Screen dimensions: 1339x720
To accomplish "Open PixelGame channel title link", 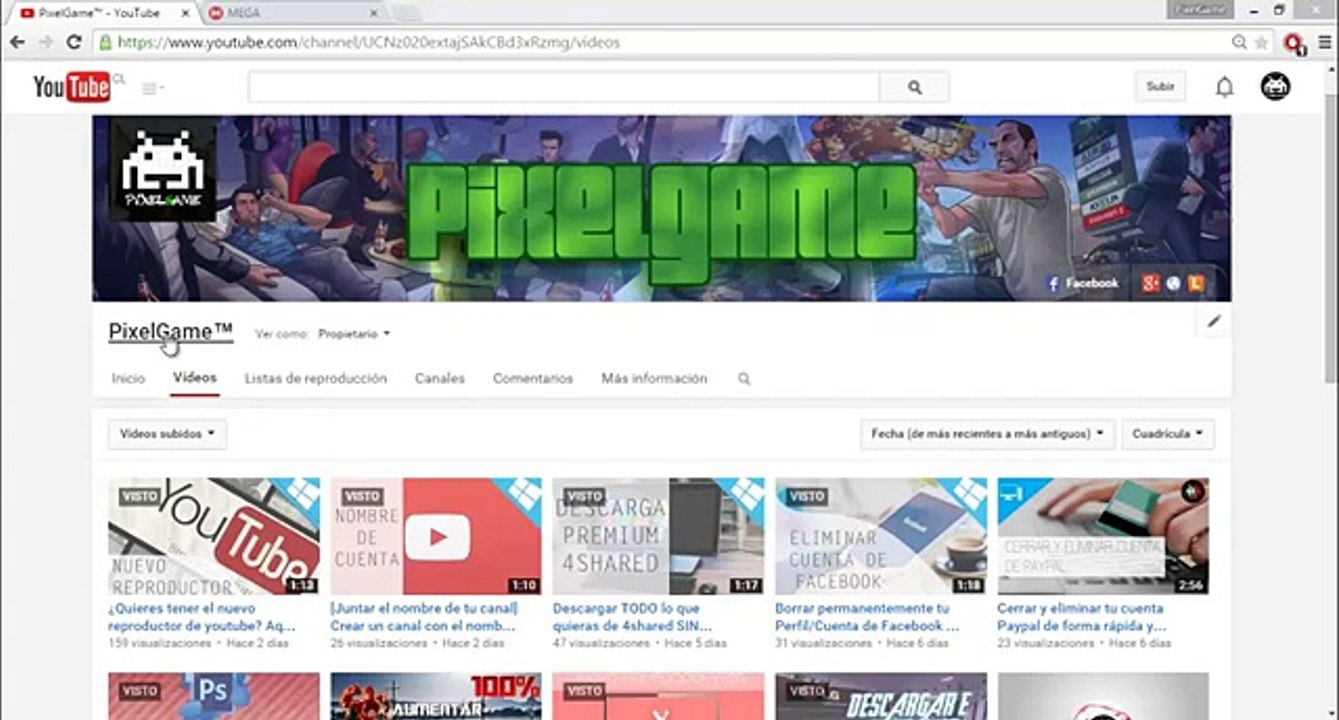I will 171,332.
